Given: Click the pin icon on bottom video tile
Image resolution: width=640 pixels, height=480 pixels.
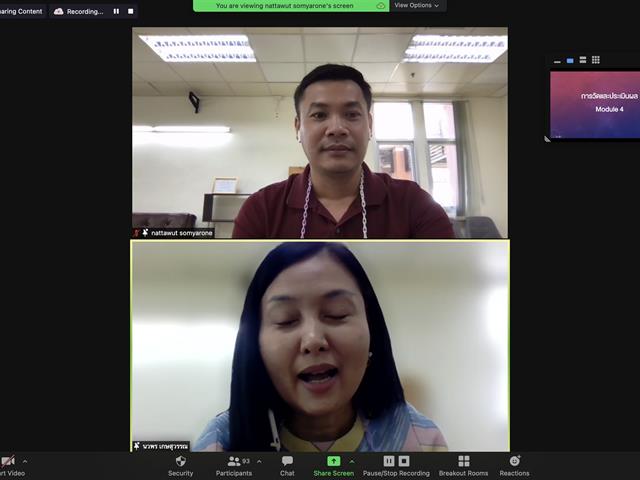Looking at the screenshot, I should pyautogui.click(x=137, y=446).
